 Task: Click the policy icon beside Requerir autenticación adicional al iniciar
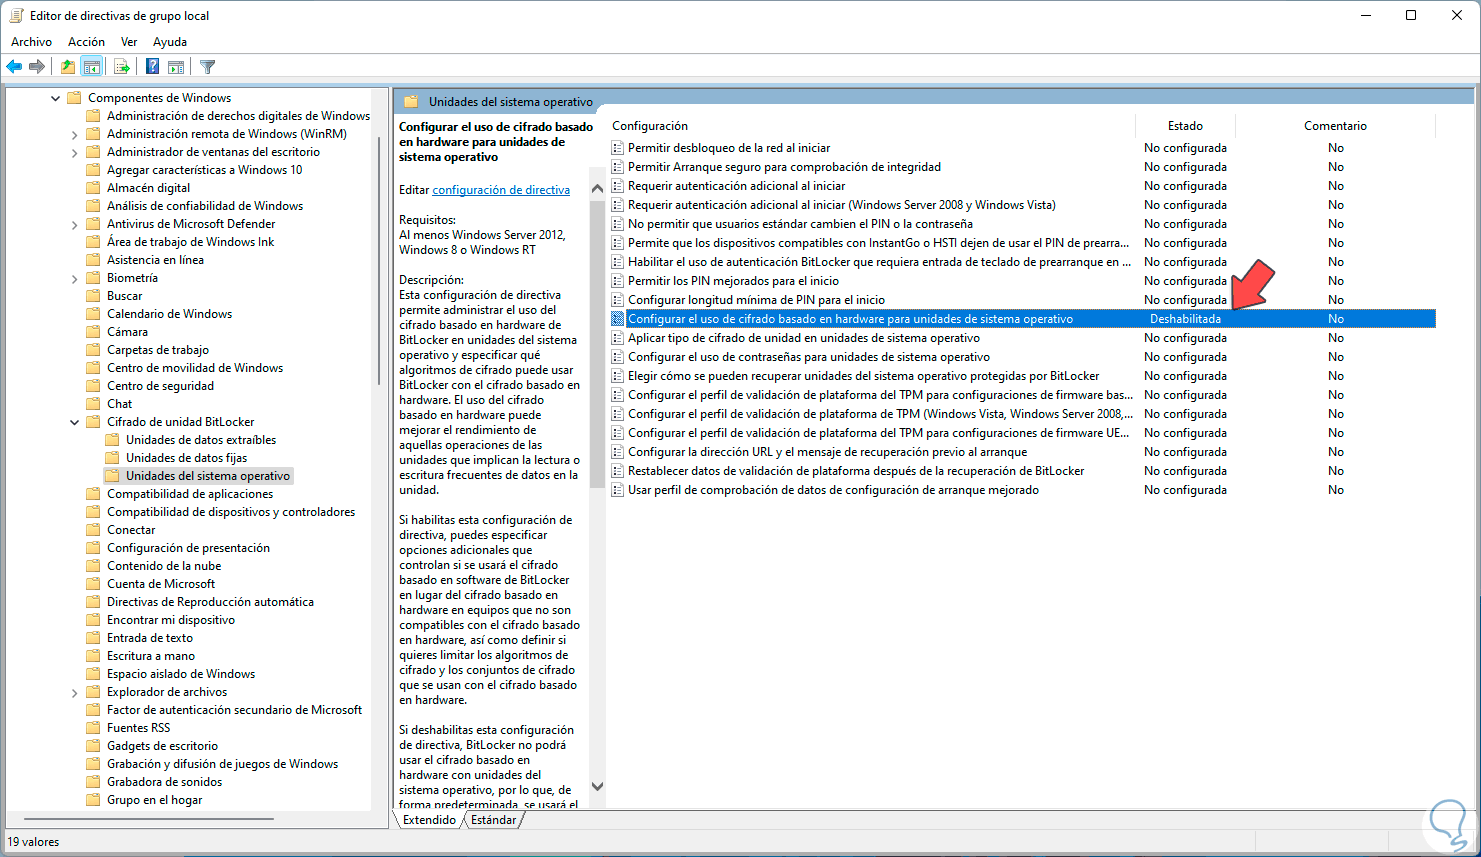click(x=618, y=186)
